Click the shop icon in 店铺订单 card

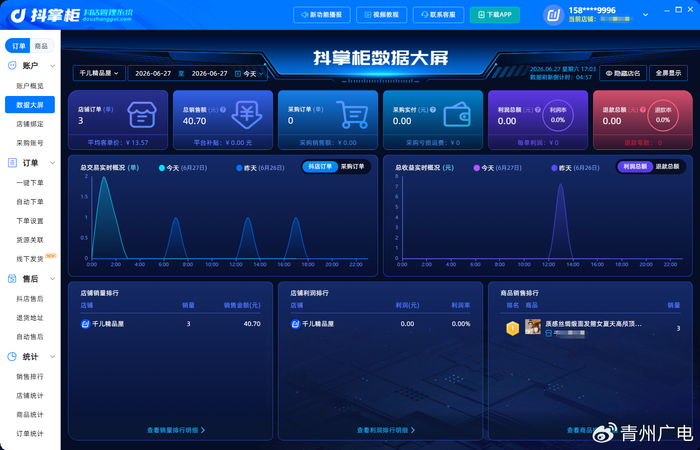point(142,115)
